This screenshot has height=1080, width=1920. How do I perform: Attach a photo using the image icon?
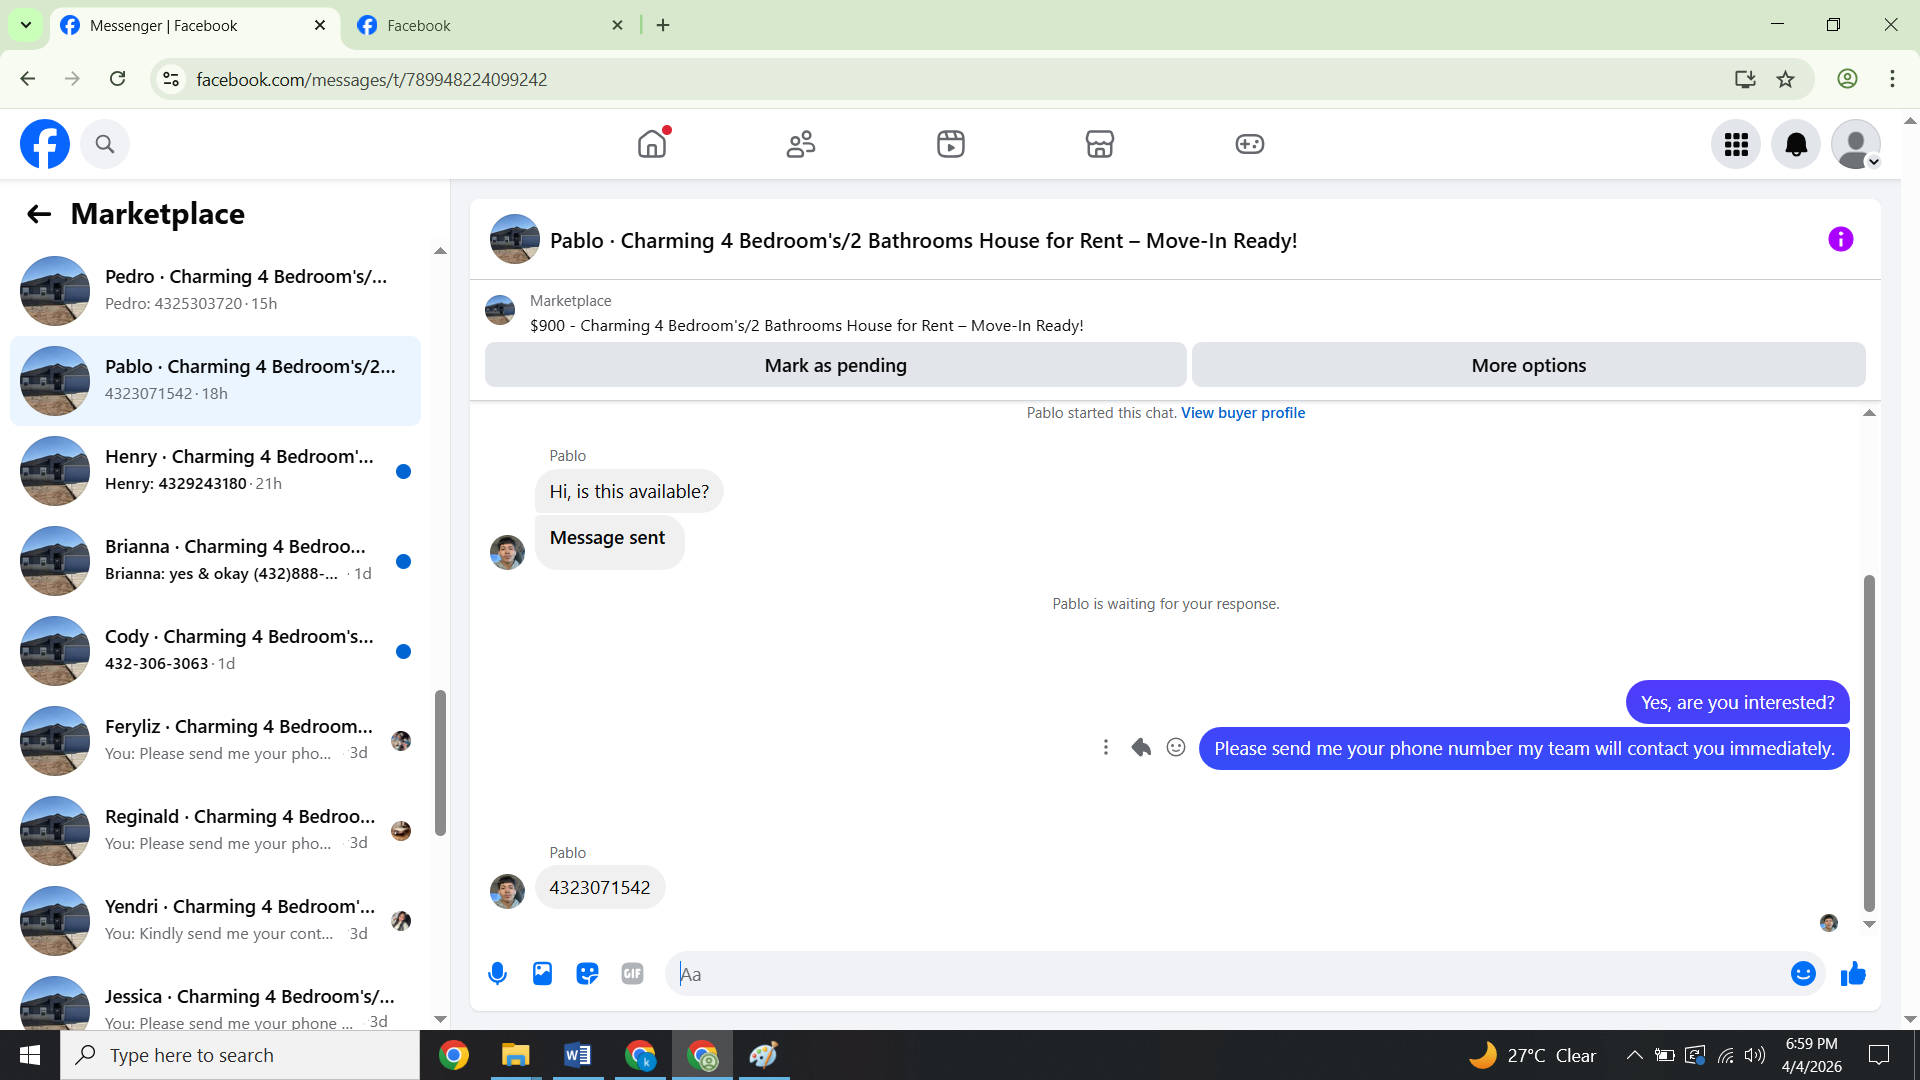(542, 974)
